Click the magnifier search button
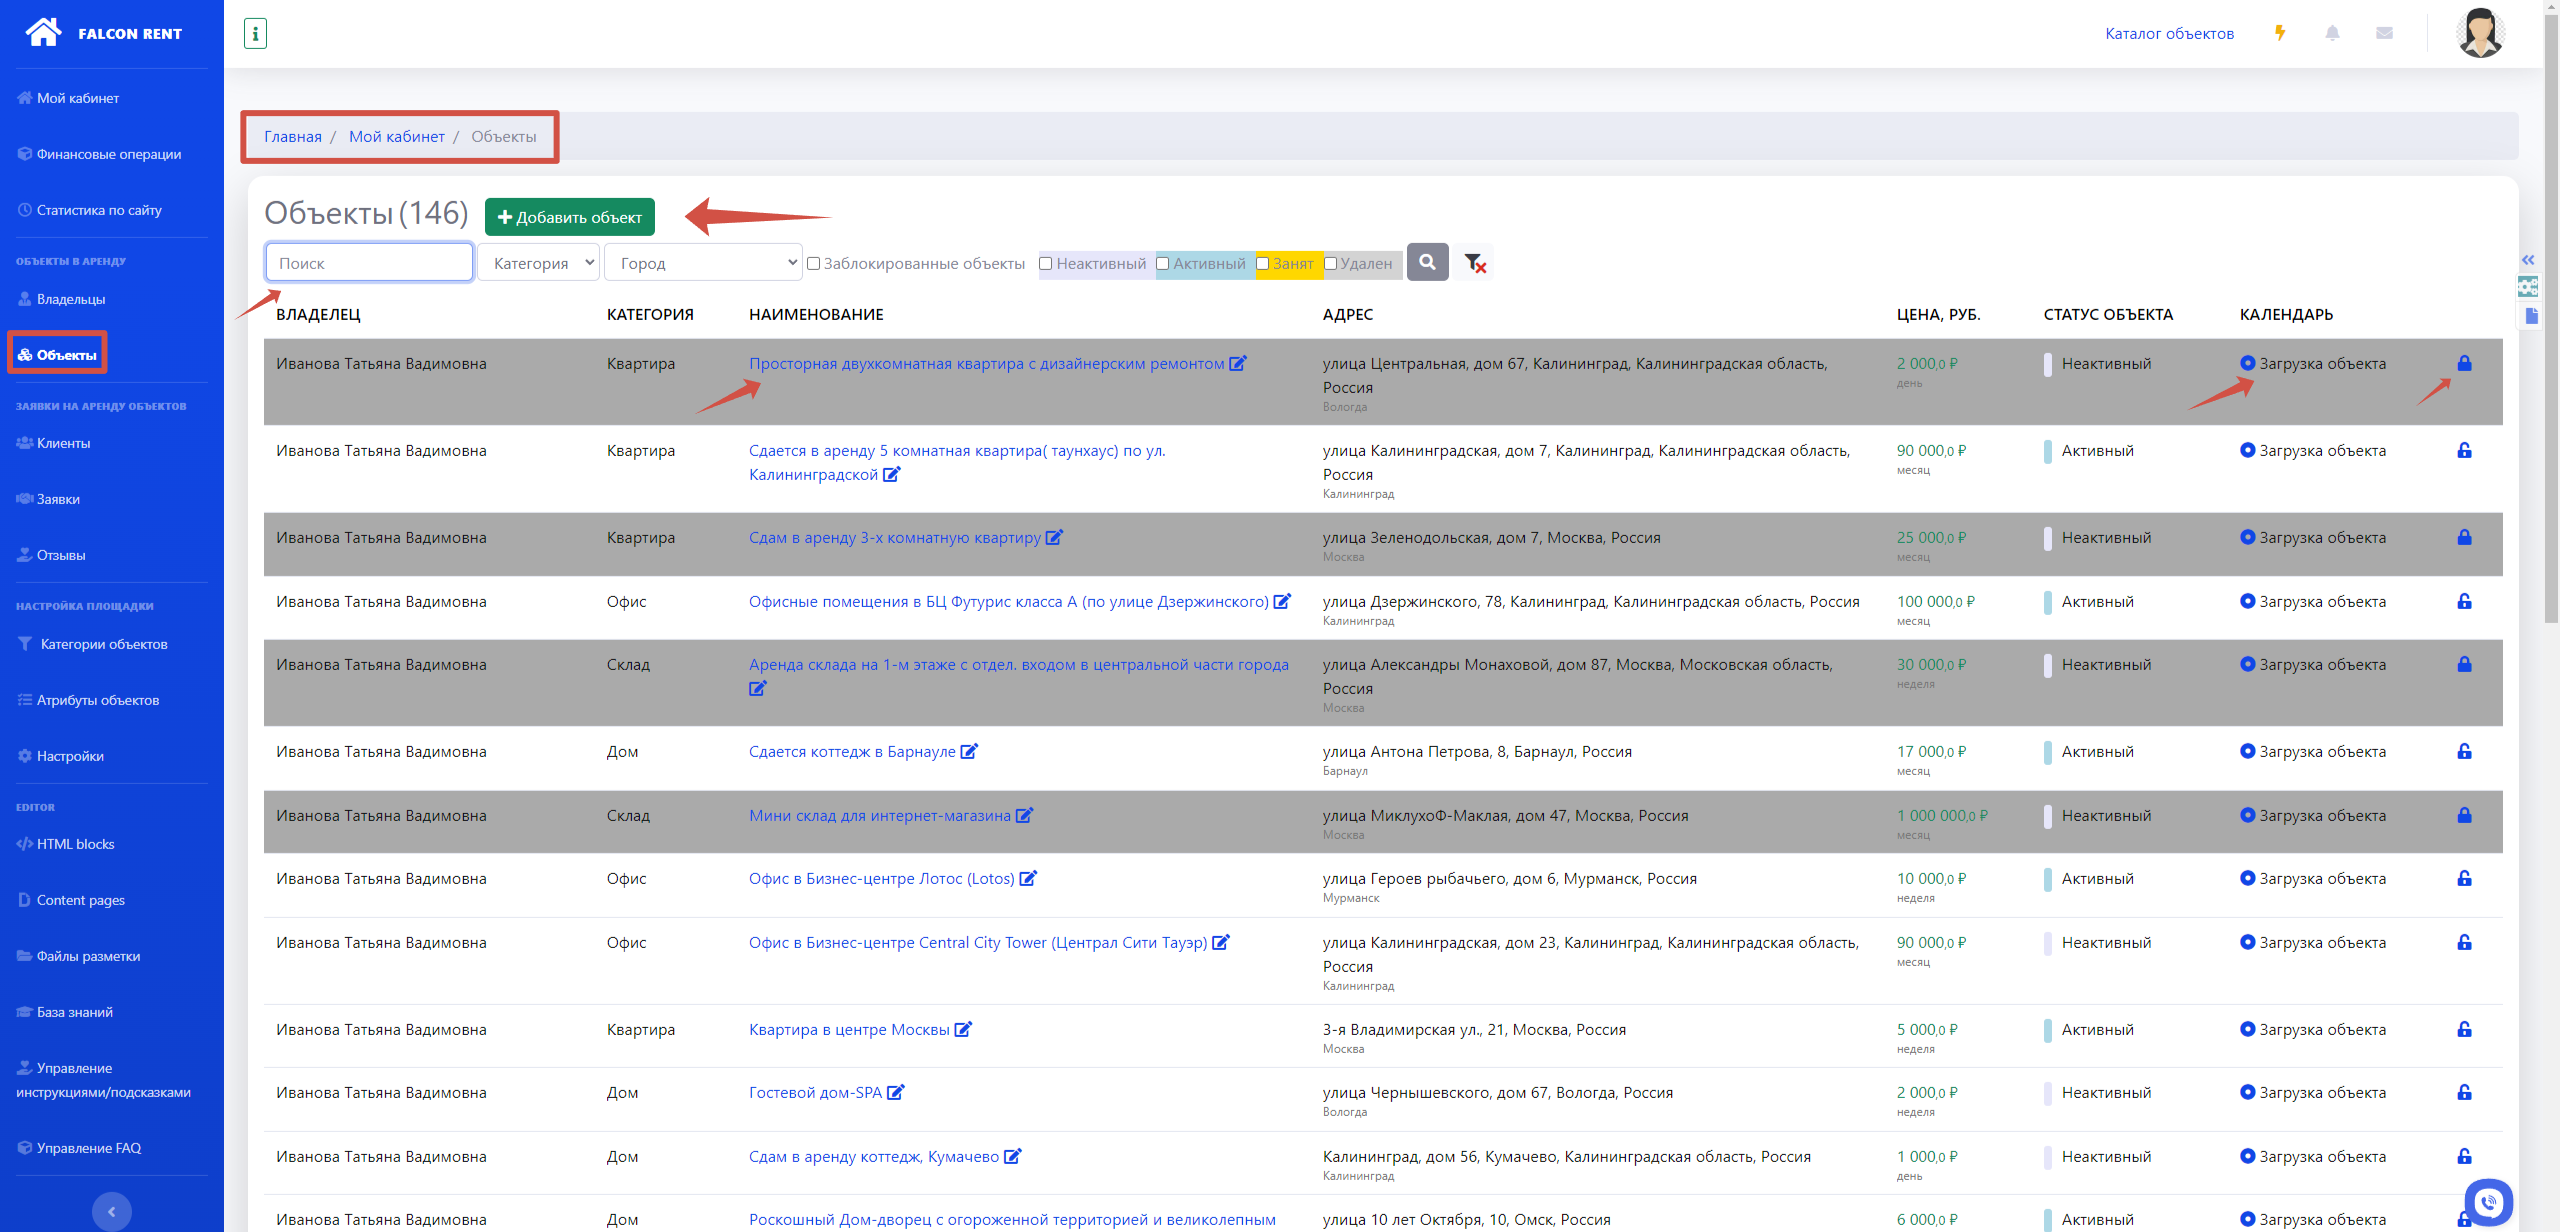 coord(1427,262)
